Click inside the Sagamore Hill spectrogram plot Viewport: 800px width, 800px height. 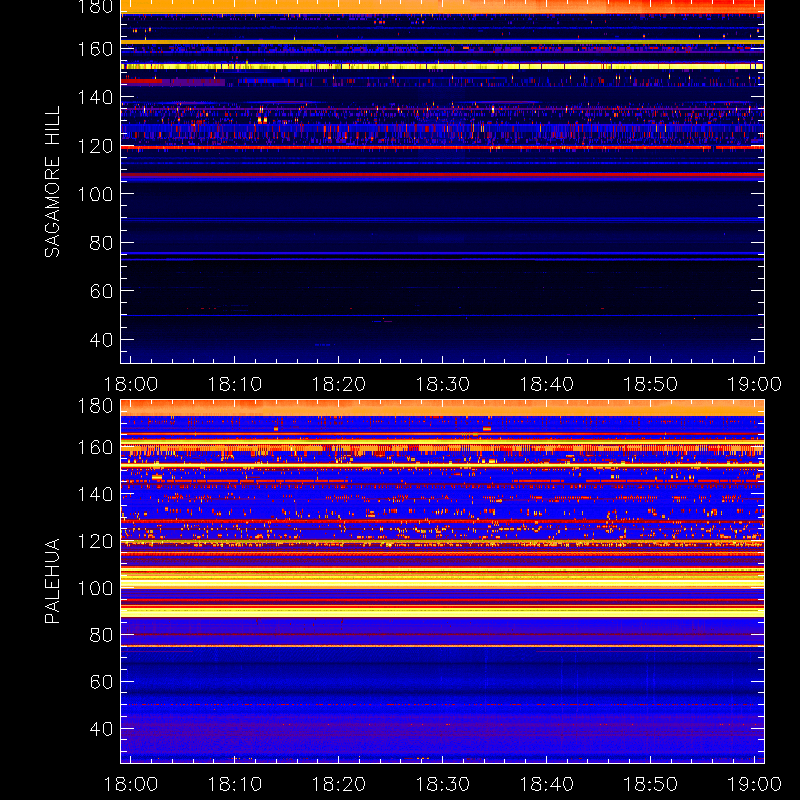pos(442,182)
